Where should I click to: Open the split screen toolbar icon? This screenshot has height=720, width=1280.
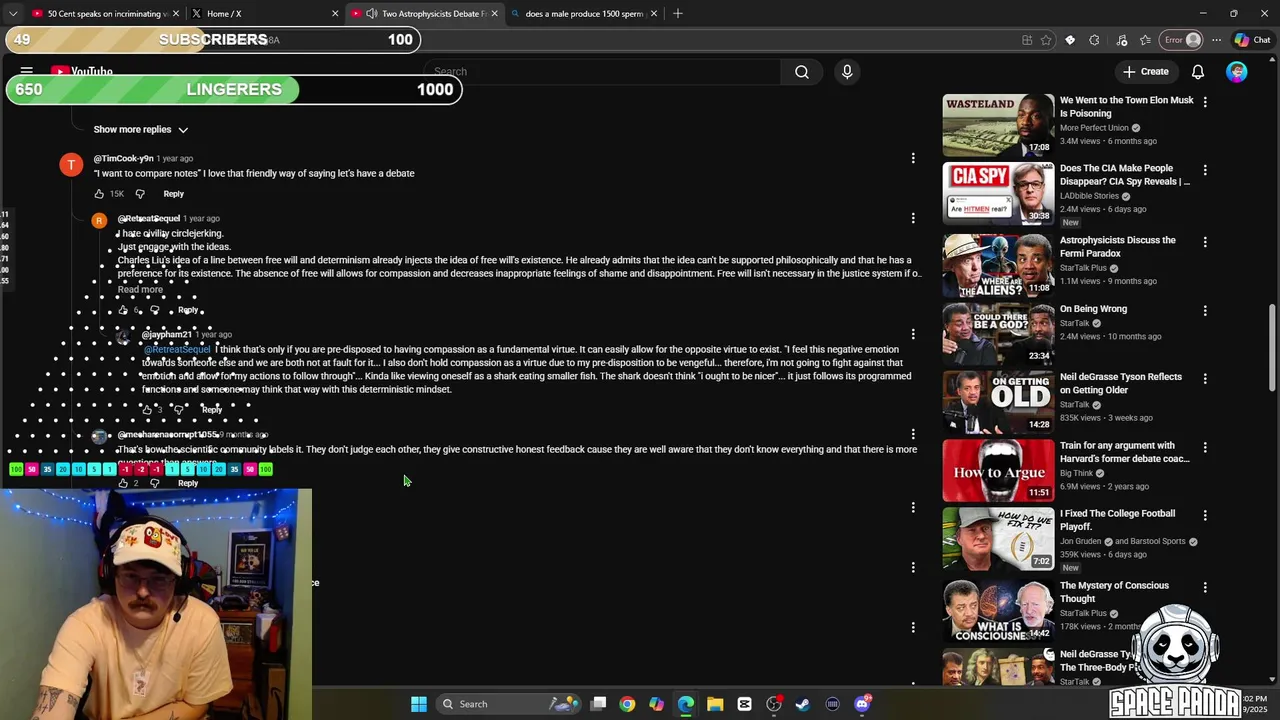click(1027, 40)
